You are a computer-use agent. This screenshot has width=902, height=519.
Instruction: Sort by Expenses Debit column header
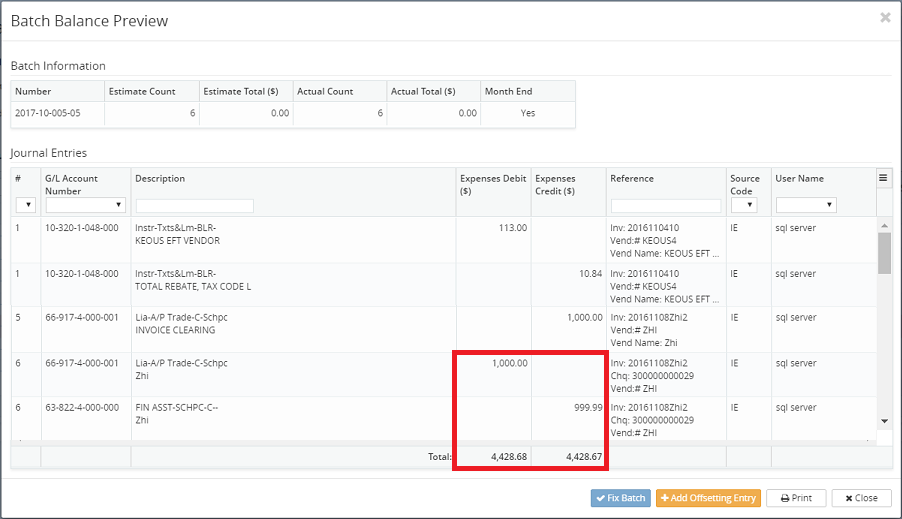click(492, 184)
